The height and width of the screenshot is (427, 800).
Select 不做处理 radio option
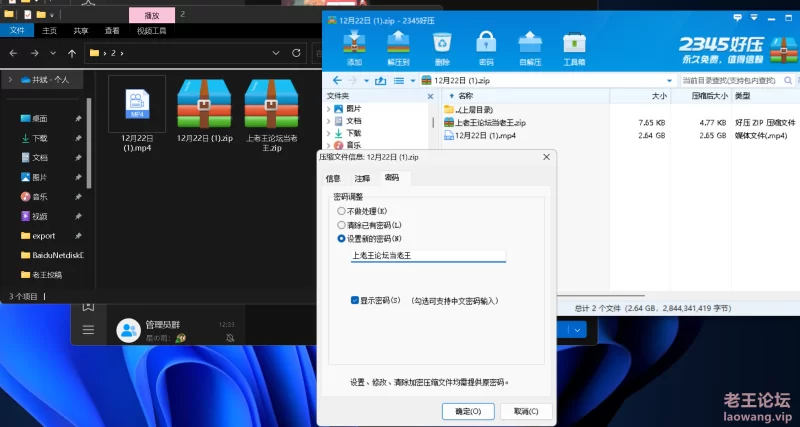[x=341, y=211]
